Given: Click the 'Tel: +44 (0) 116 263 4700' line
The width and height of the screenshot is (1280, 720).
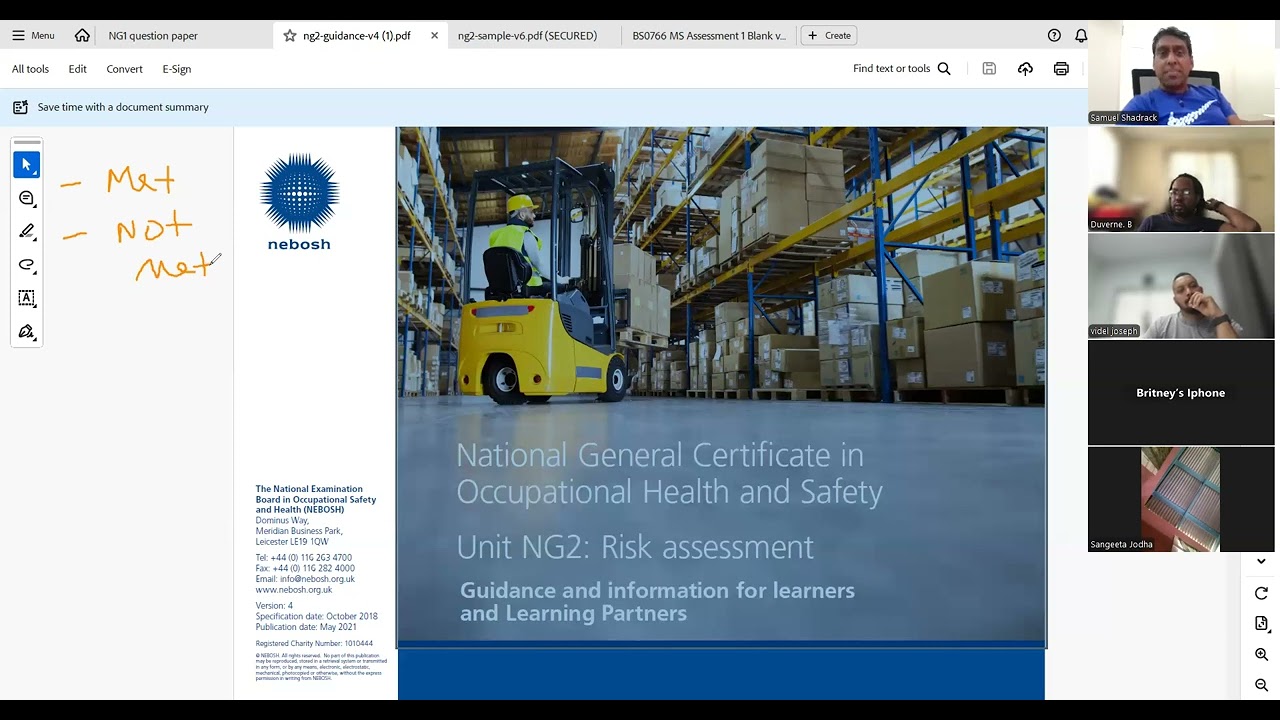Looking at the screenshot, I should pyautogui.click(x=304, y=558).
